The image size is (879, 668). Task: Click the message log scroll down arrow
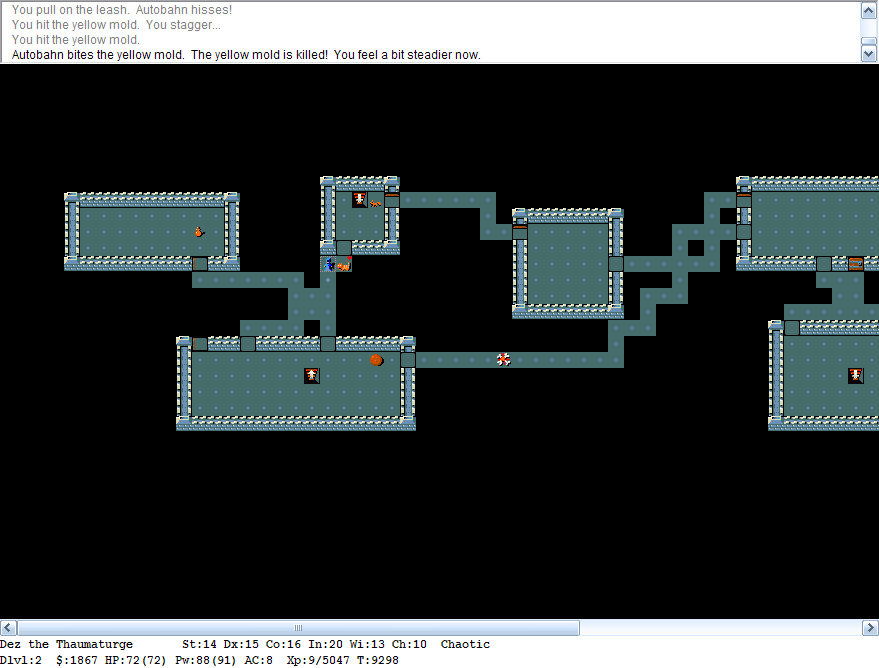point(868,54)
